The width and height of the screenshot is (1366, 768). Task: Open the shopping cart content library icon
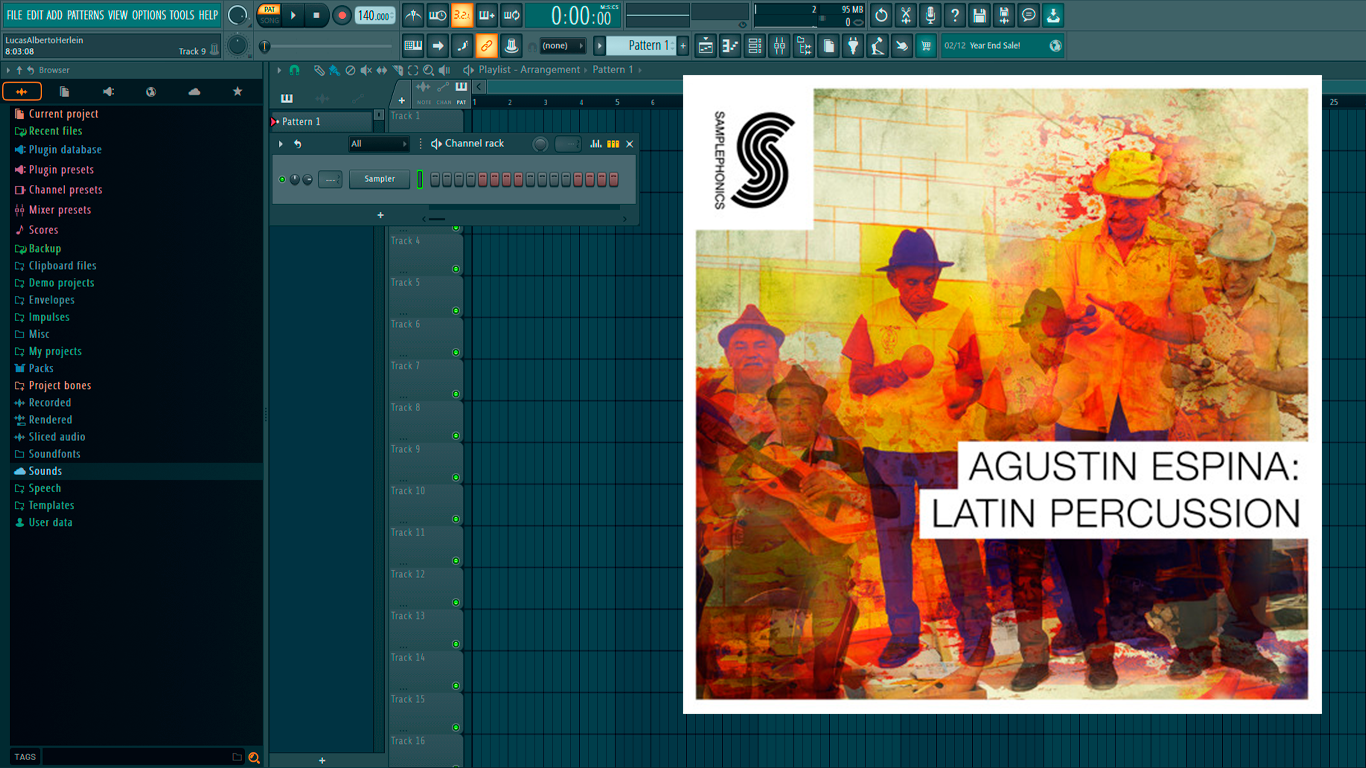(x=926, y=45)
